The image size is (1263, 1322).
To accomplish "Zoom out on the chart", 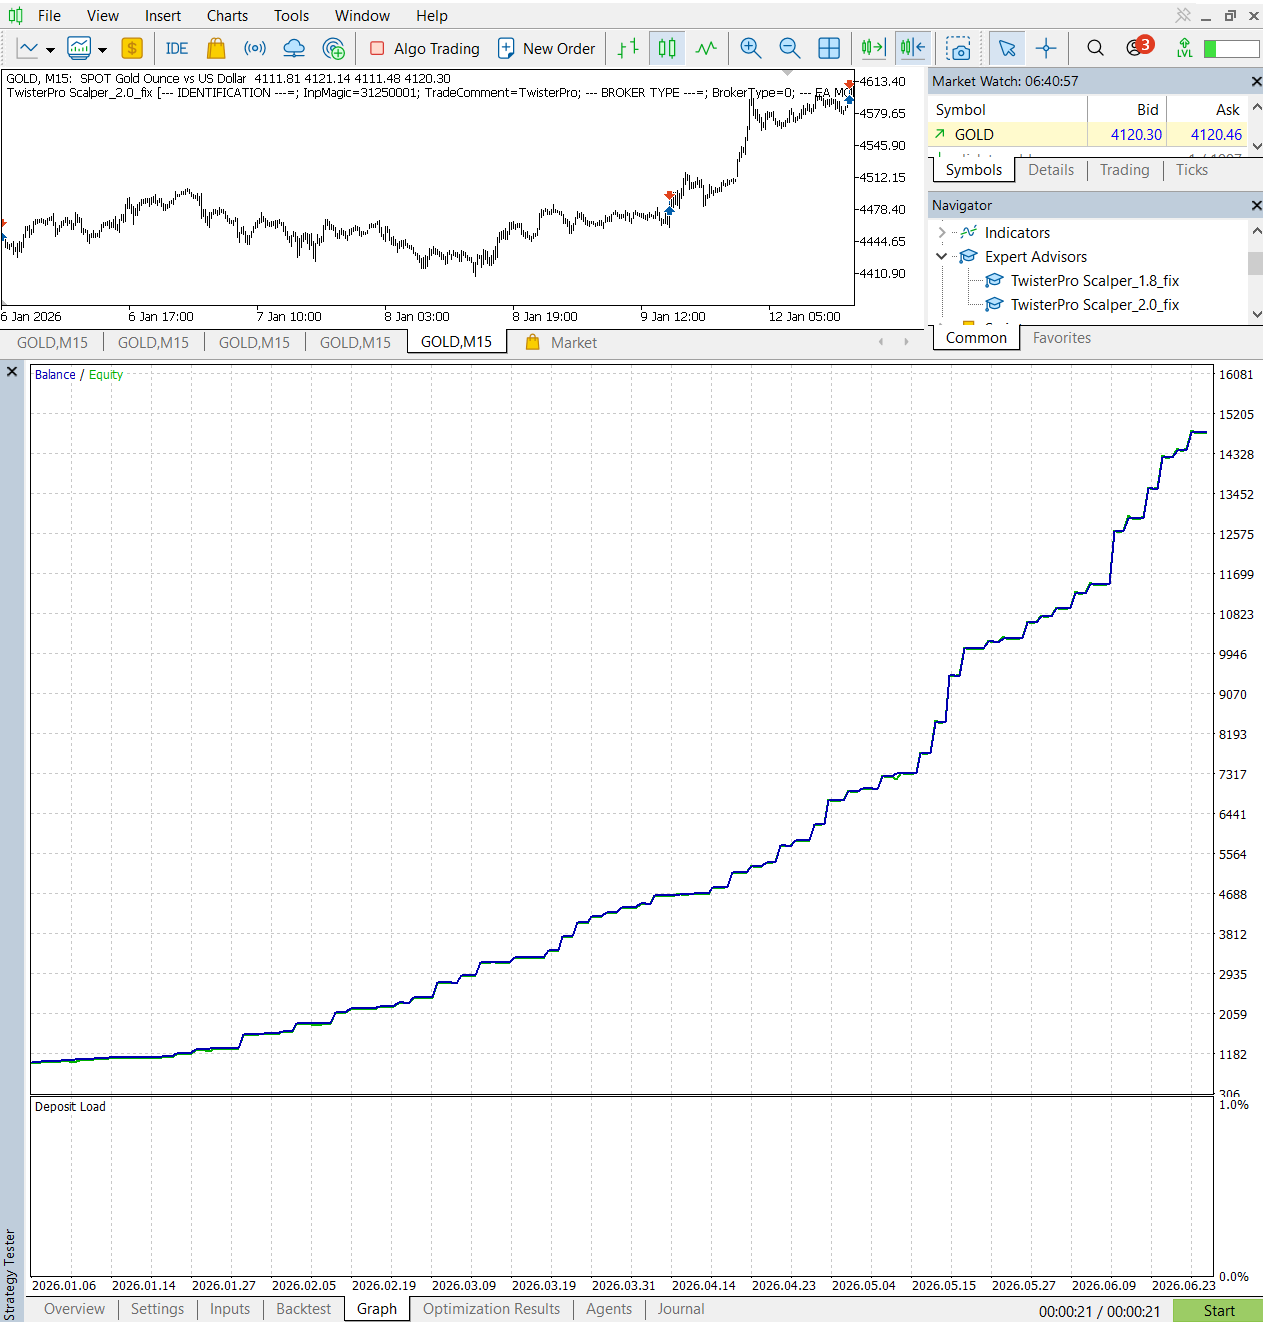I will click(x=789, y=48).
